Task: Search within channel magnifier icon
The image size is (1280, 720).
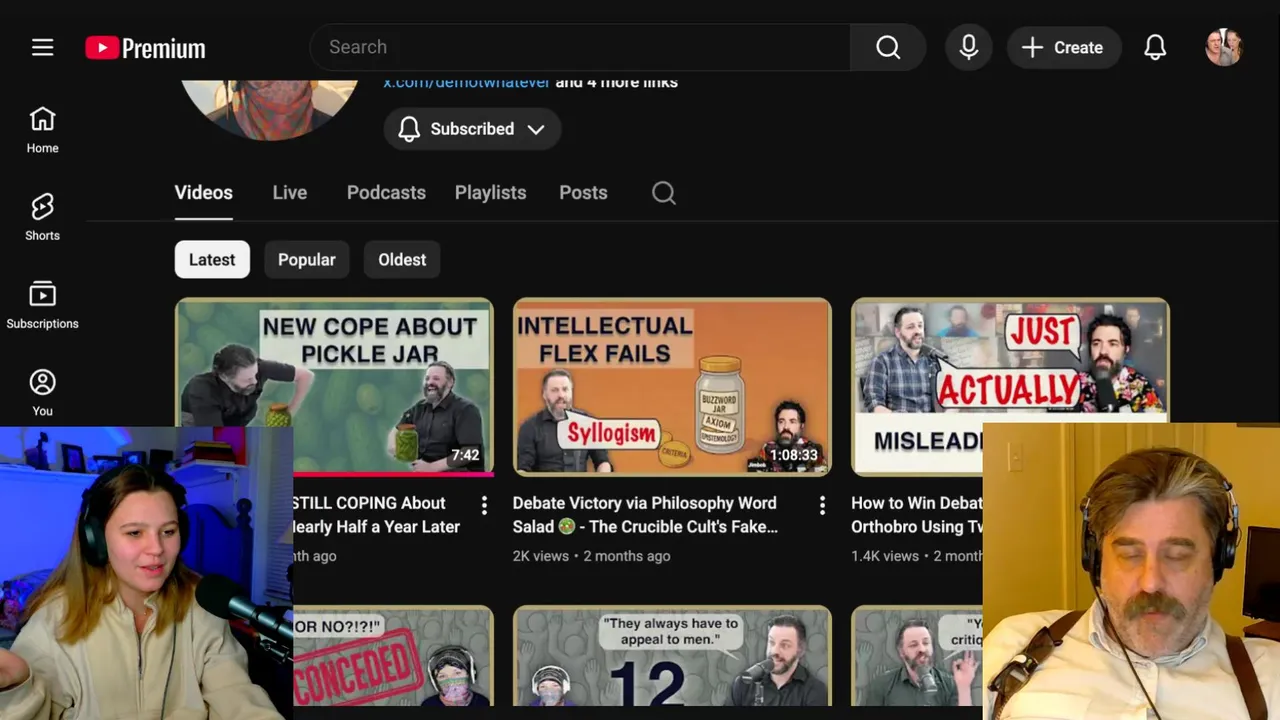Action: coord(664,193)
